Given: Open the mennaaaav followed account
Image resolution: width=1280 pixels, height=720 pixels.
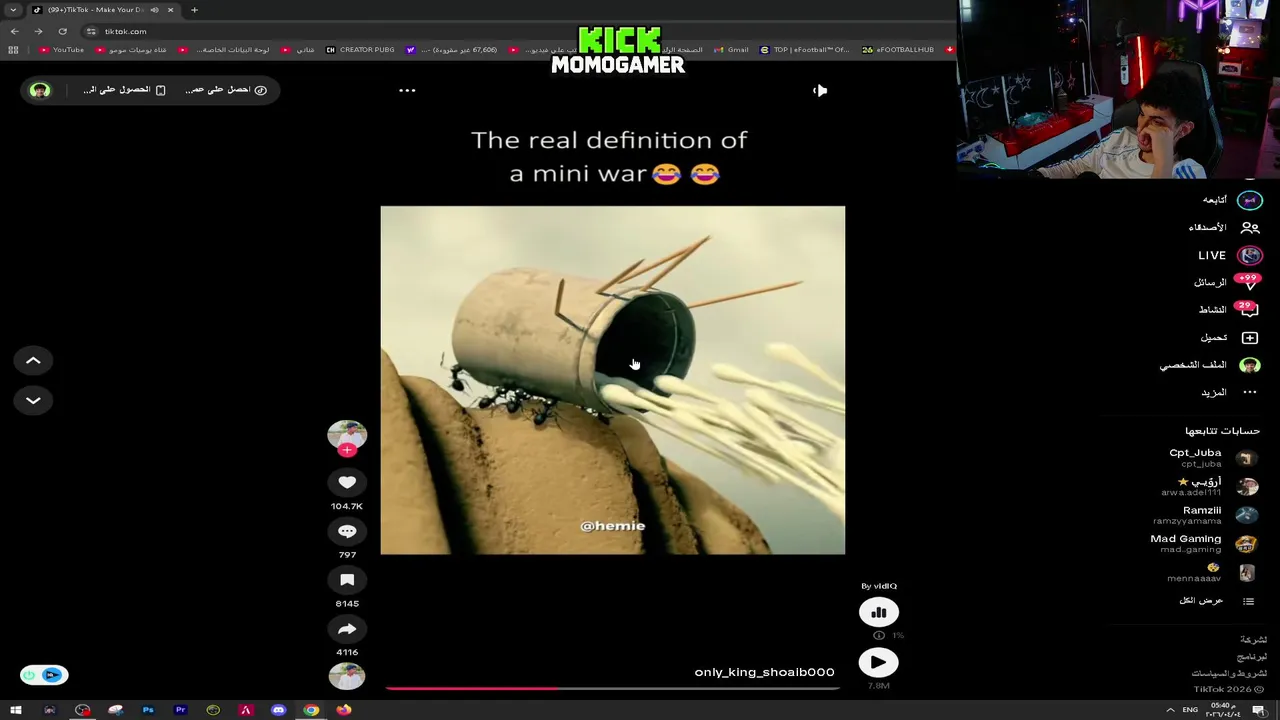Looking at the screenshot, I should tap(1210, 573).
